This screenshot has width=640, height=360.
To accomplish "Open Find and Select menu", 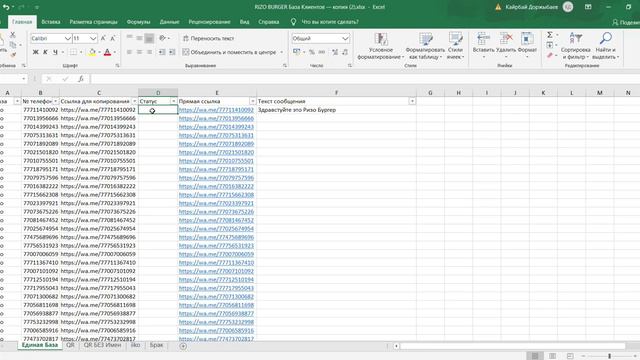I will (x=606, y=46).
